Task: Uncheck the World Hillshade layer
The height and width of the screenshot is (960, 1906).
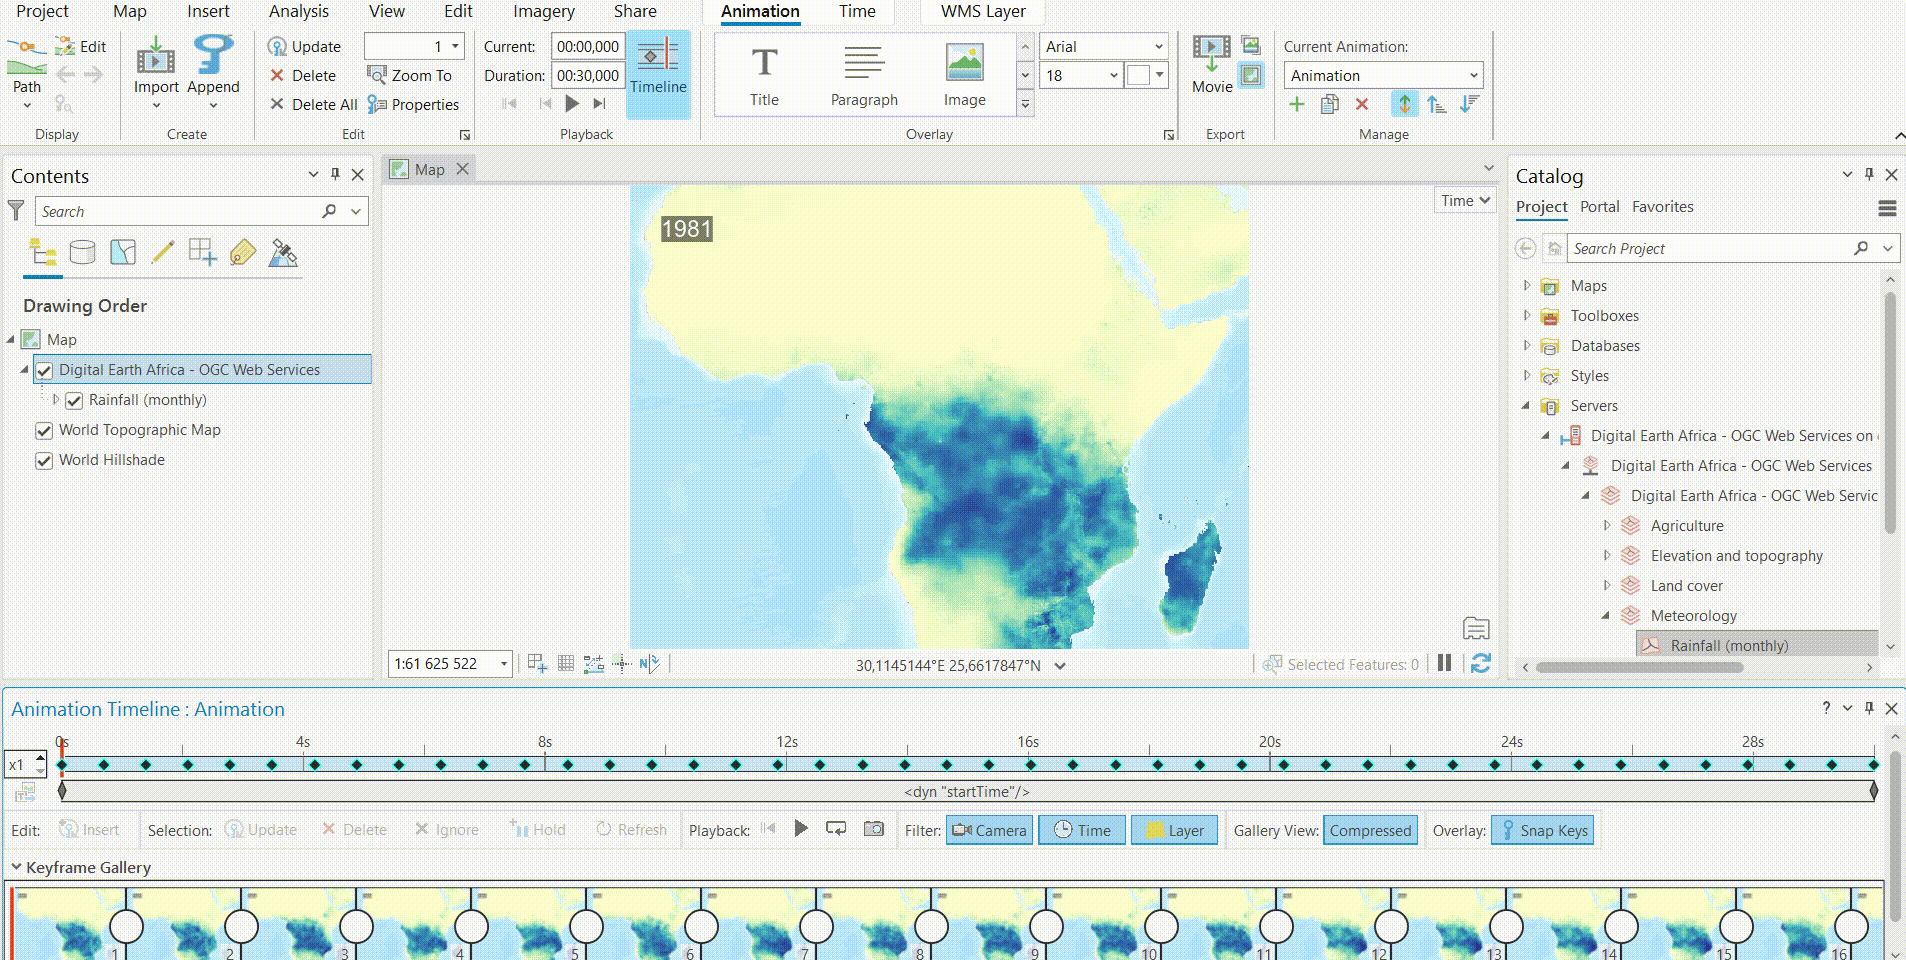Action: (44, 459)
